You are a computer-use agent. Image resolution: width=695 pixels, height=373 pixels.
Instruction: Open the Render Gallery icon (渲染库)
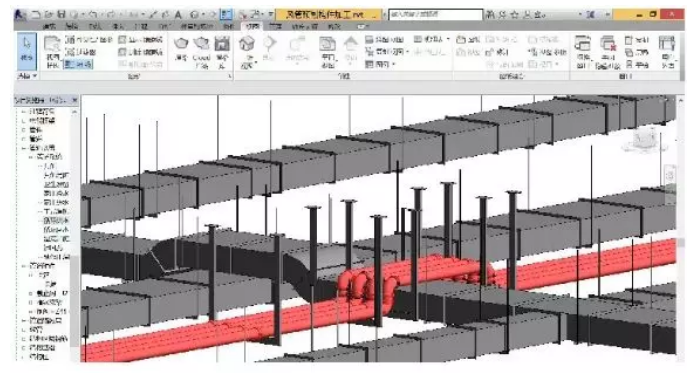(x=222, y=52)
